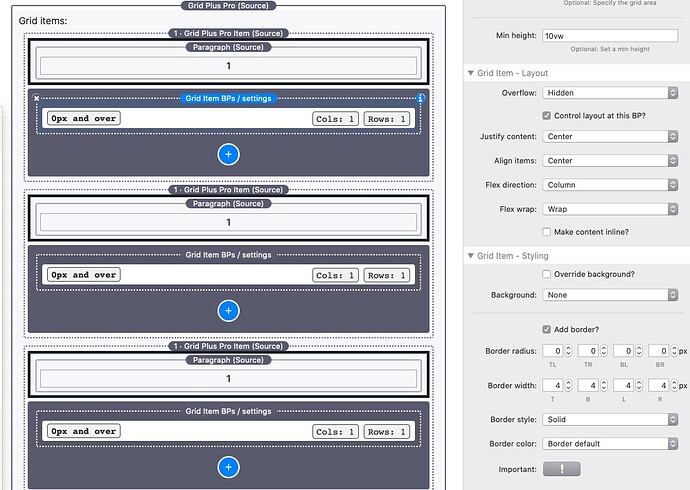This screenshot has height=490, width=690.
Task: Click the paragraph text field in third grid item
Action: (228, 378)
